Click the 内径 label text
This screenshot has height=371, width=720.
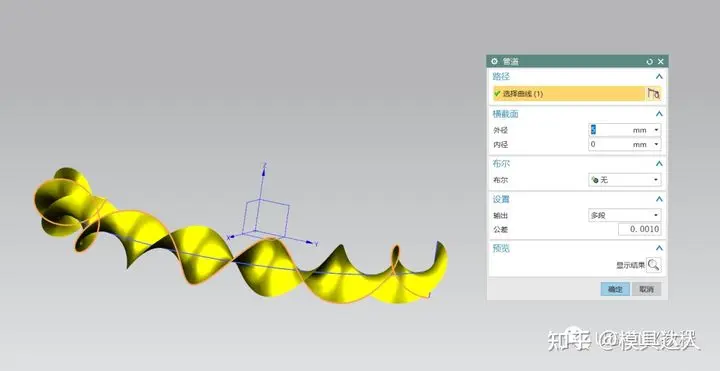pos(501,145)
